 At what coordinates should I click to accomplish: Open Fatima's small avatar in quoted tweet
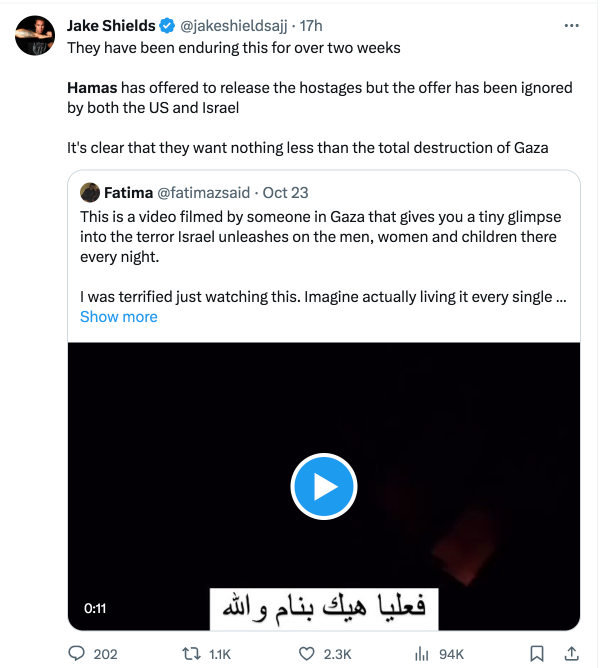(89, 192)
